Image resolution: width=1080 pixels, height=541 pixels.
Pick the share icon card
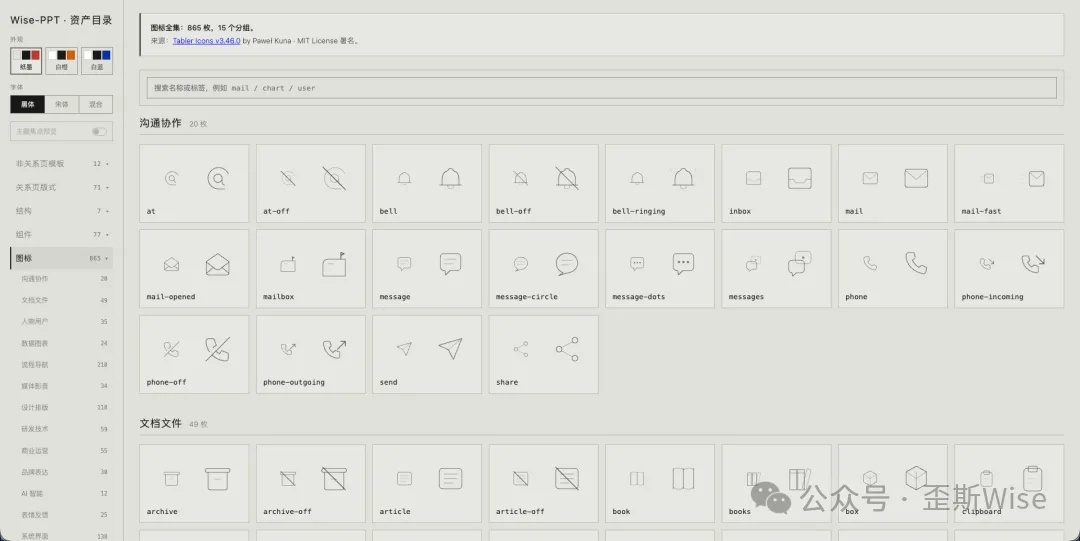(543, 354)
